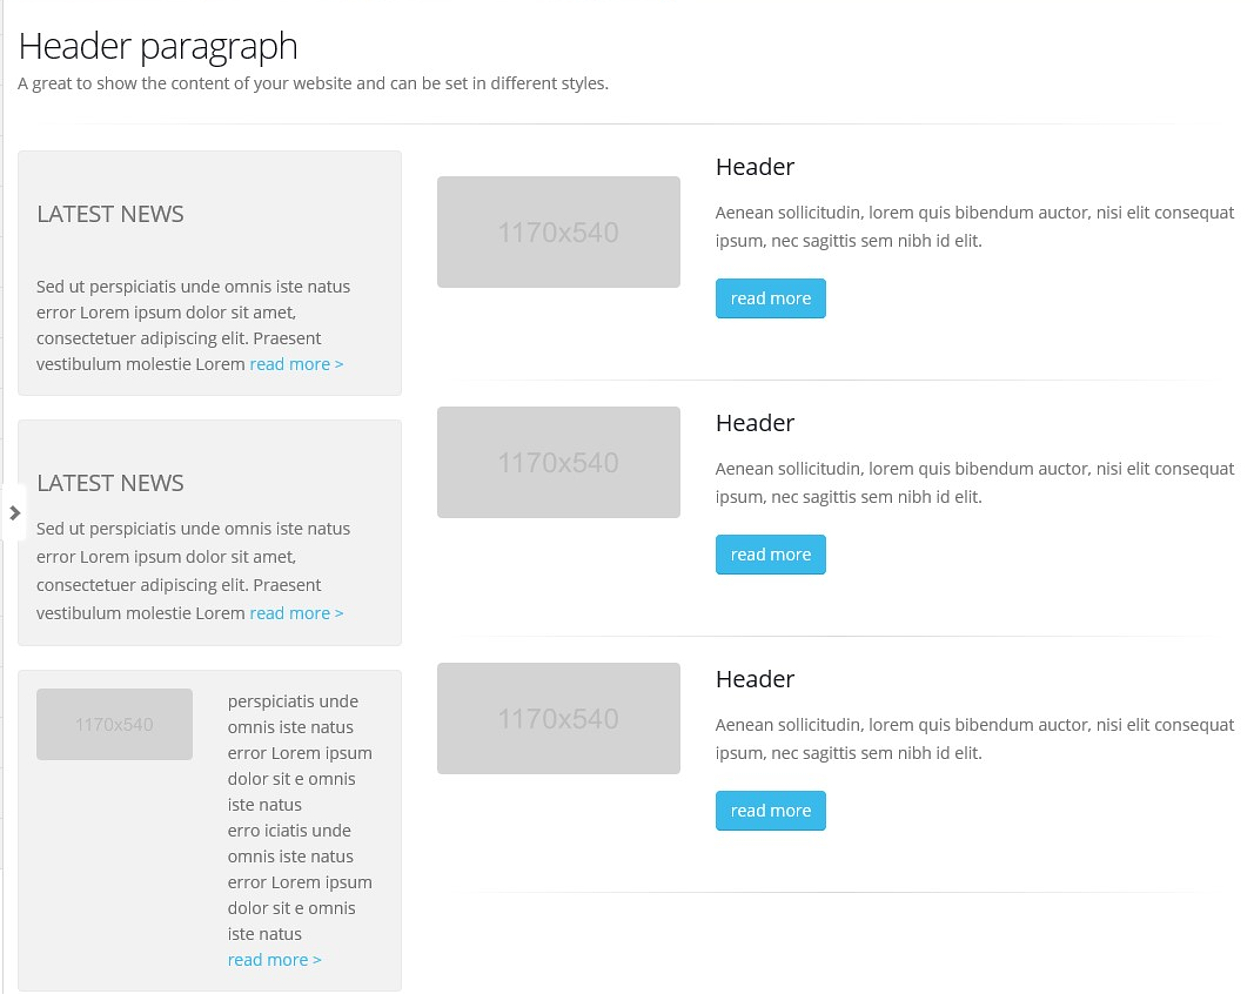Click the third Header read more button

point(770,810)
